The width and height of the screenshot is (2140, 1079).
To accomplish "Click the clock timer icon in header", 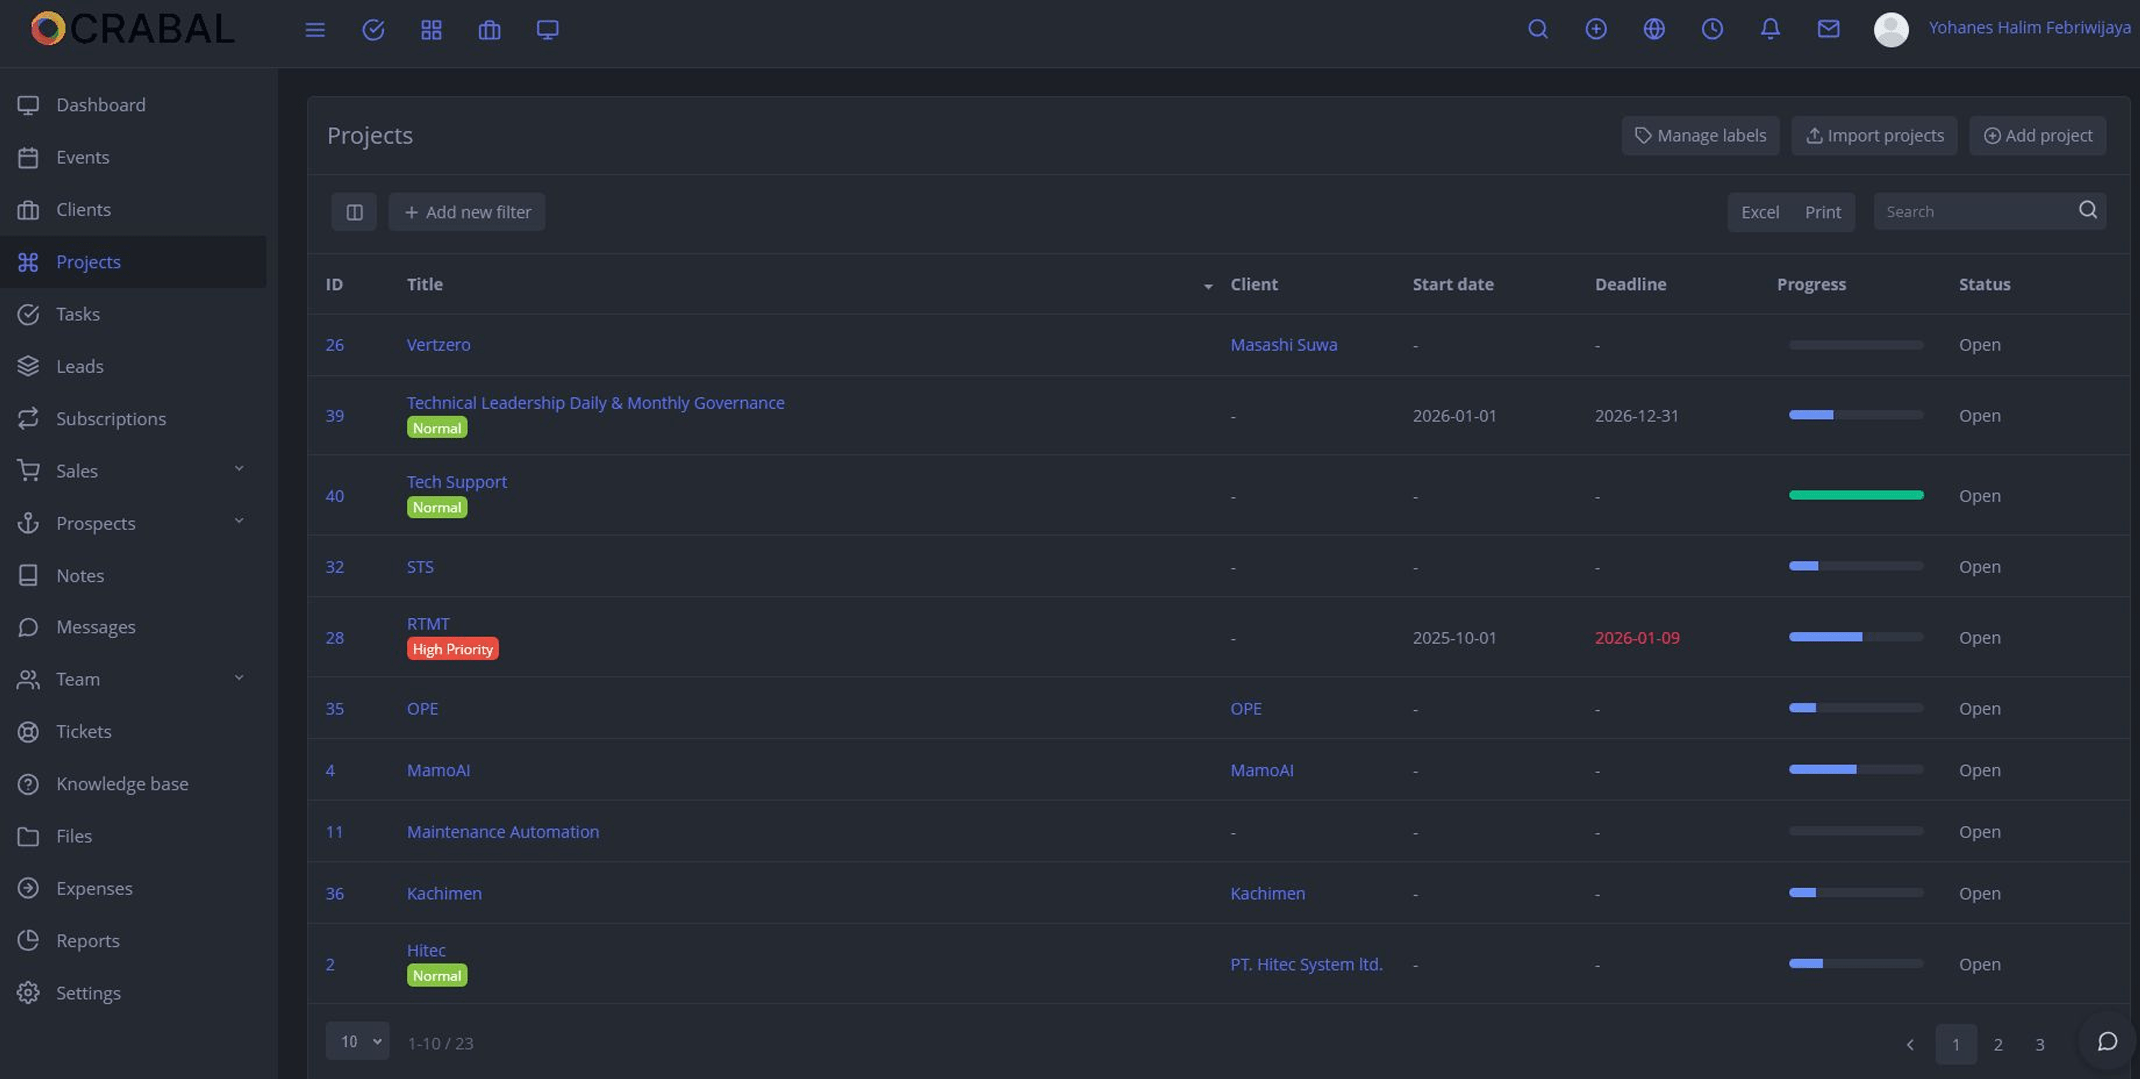I will click(x=1712, y=29).
